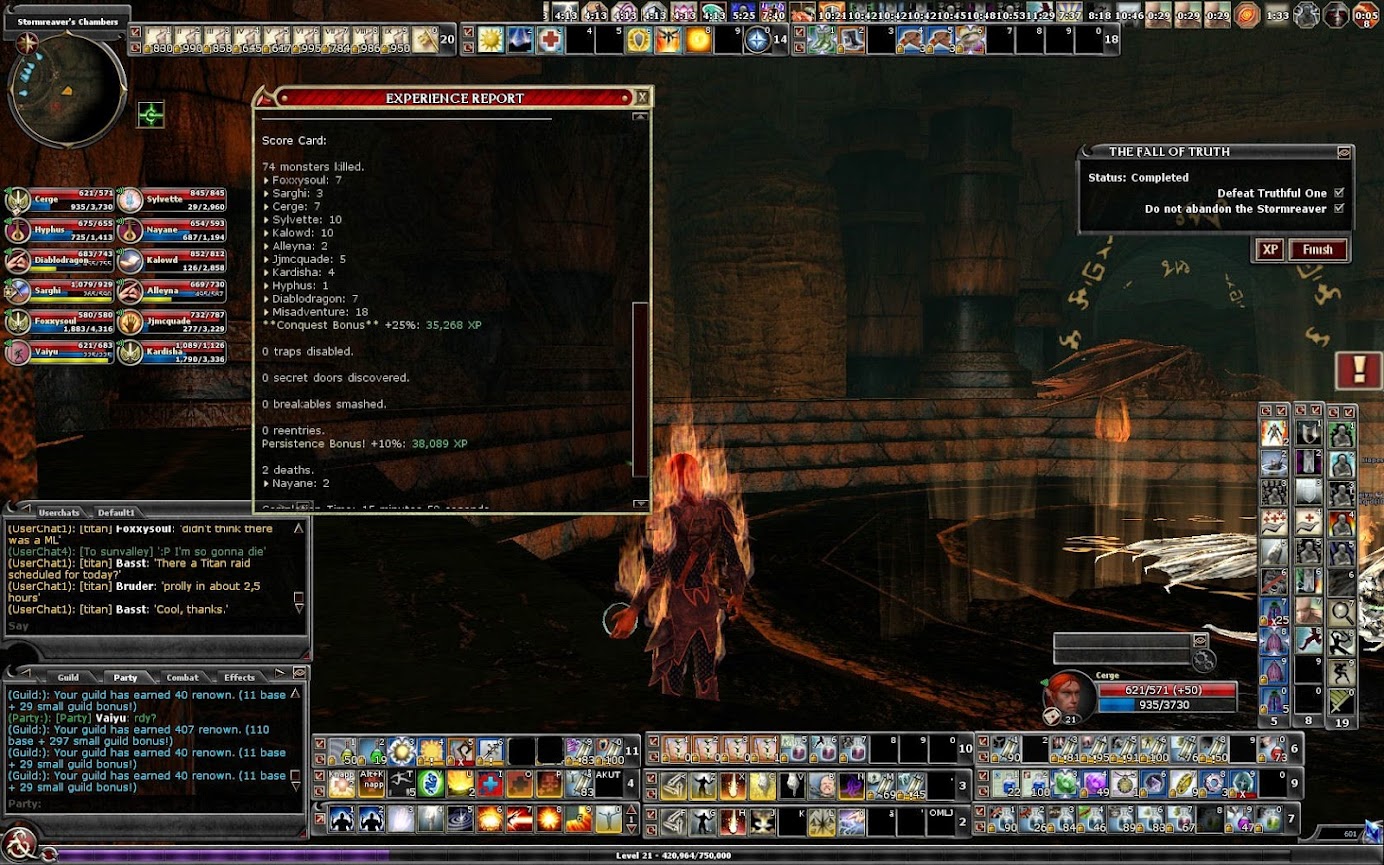Use the wand in slot I with 830 charges

(158, 40)
